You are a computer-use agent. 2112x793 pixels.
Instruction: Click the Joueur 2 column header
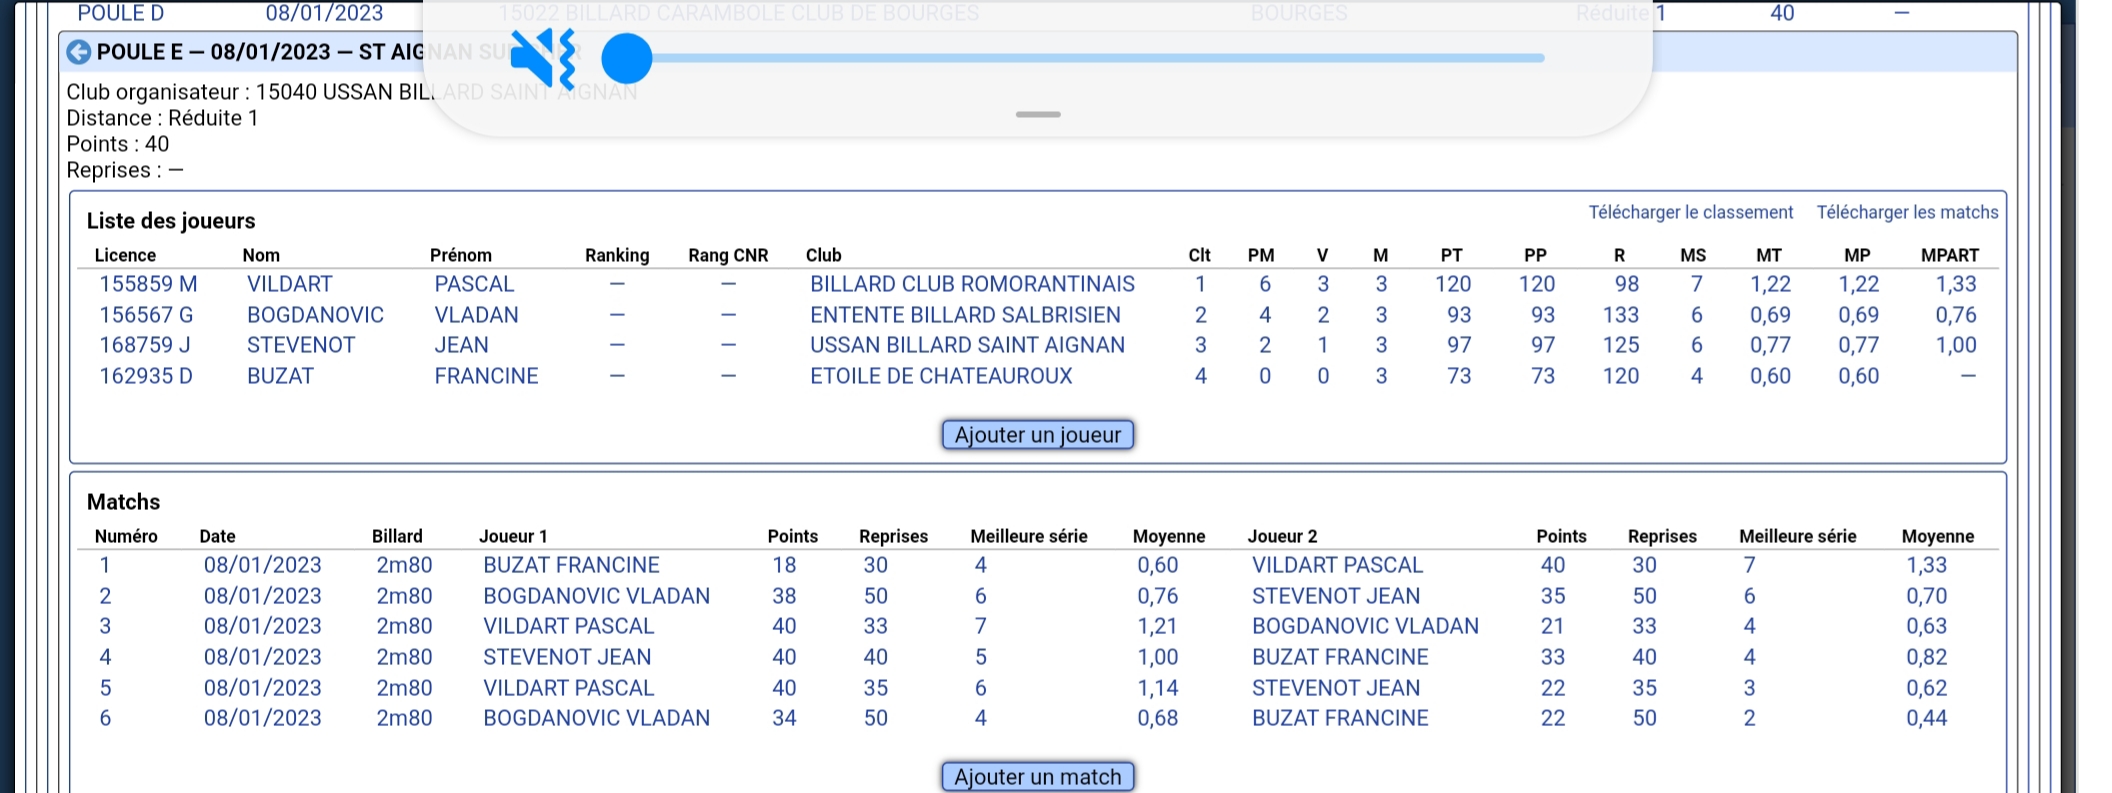1282,536
